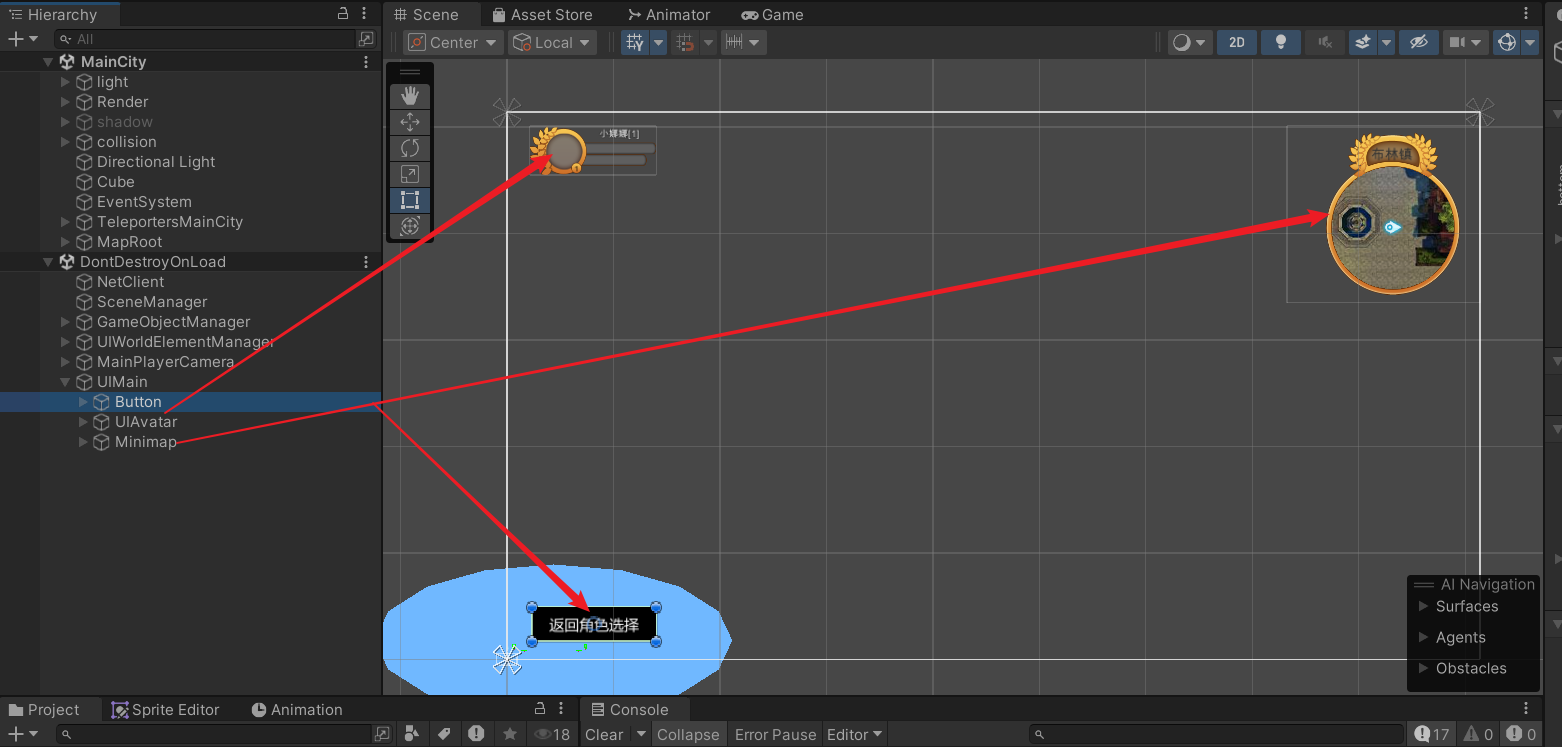1562x747 pixels.
Task: Select the Minimap object in Hierarchy
Action: (x=145, y=442)
